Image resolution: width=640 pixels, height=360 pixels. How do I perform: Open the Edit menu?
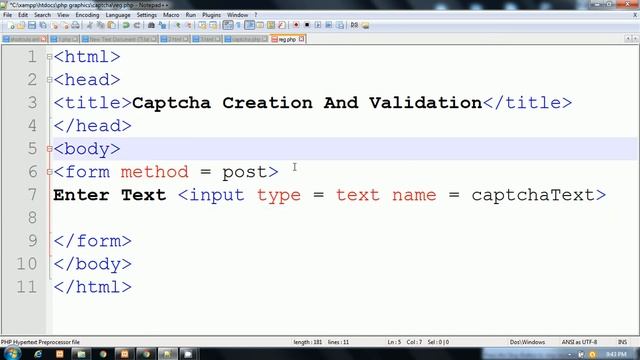tap(23, 15)
